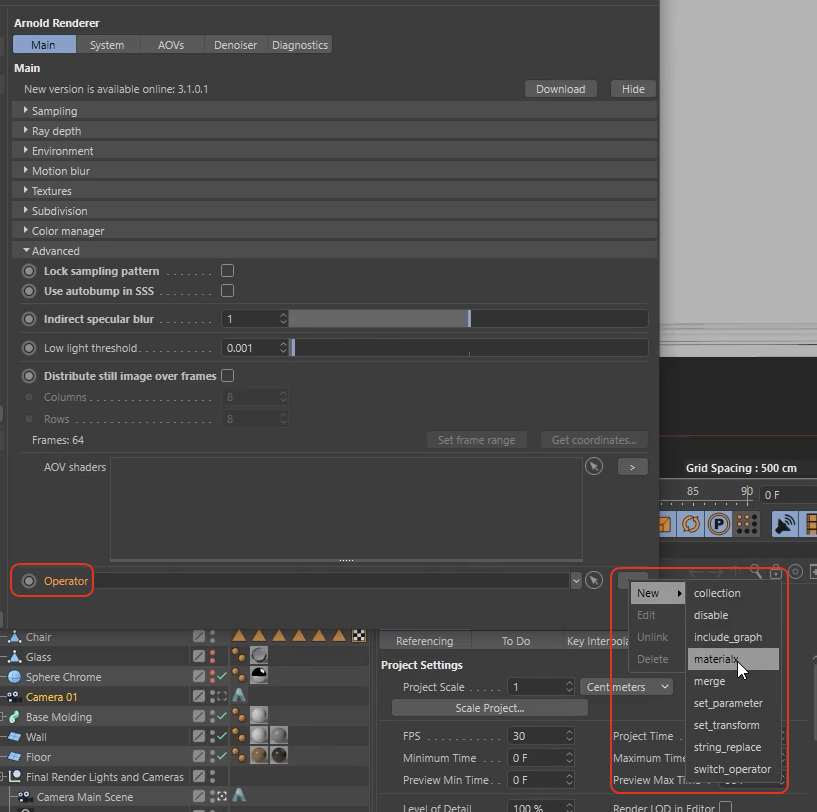Screen dimensions: 817x812
Task: Expand the Subdivision section
Action: (334, 211)
